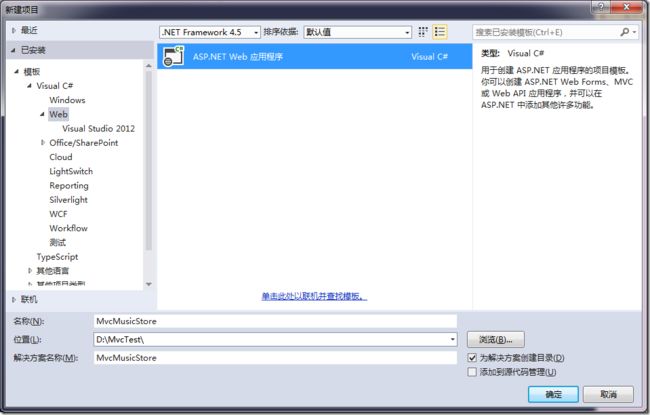
Task: Expand the 最近 section
Action: pyautogui.click(x=14, y=30)
